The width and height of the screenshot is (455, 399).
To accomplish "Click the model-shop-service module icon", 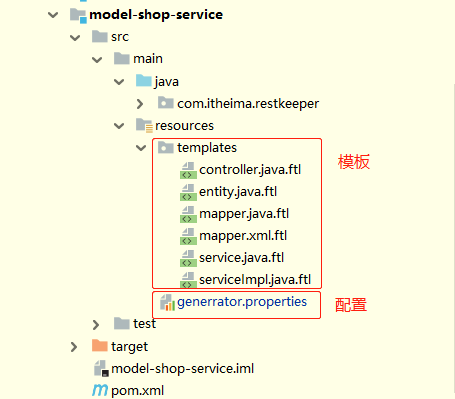I will [78, 15].
